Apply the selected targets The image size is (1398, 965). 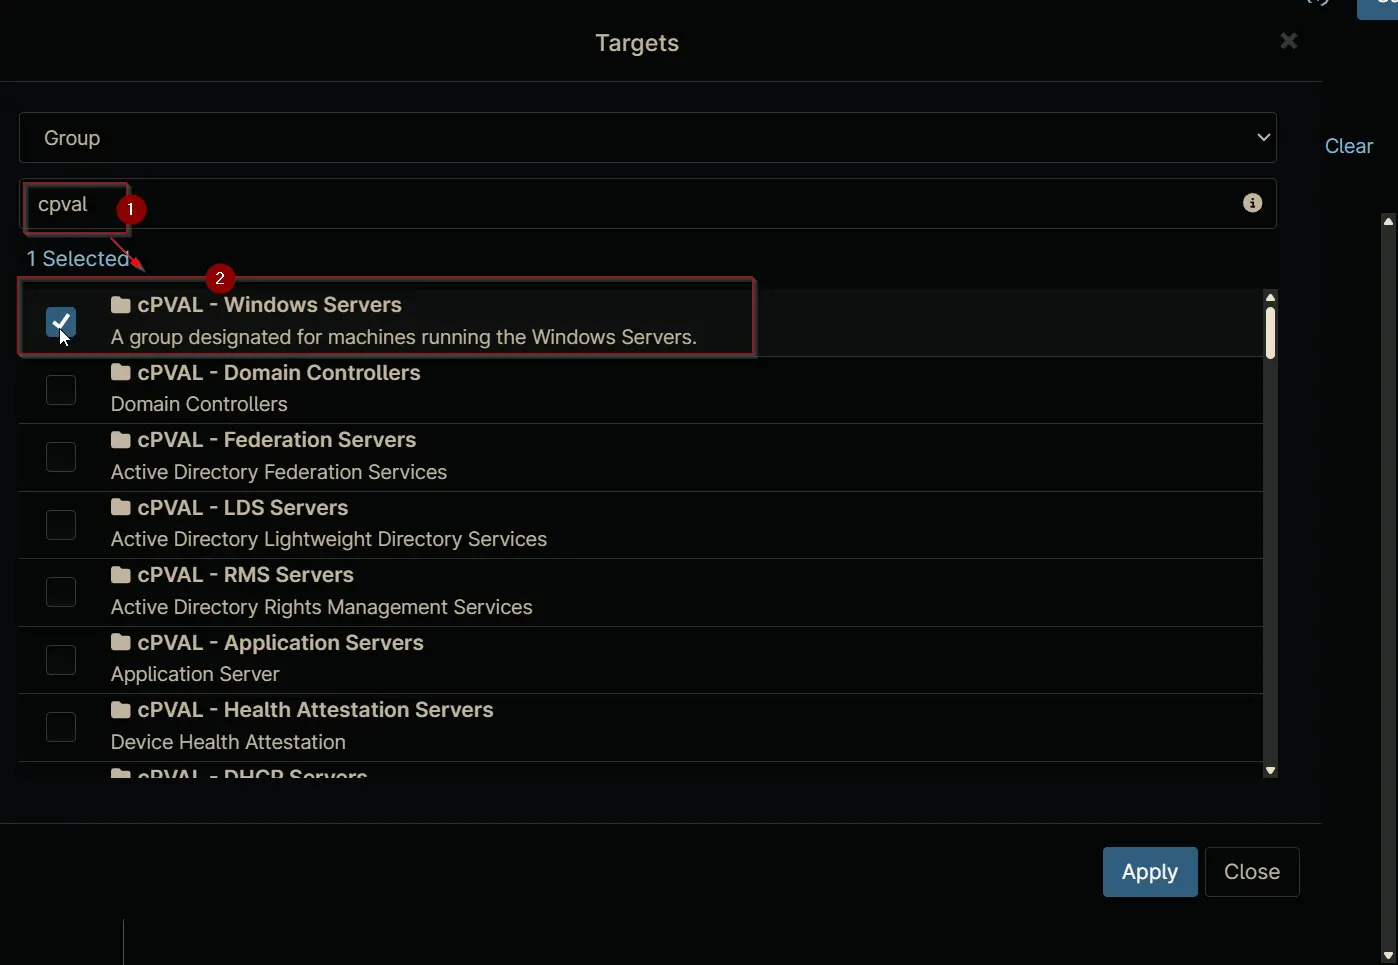click(1150, 872)
